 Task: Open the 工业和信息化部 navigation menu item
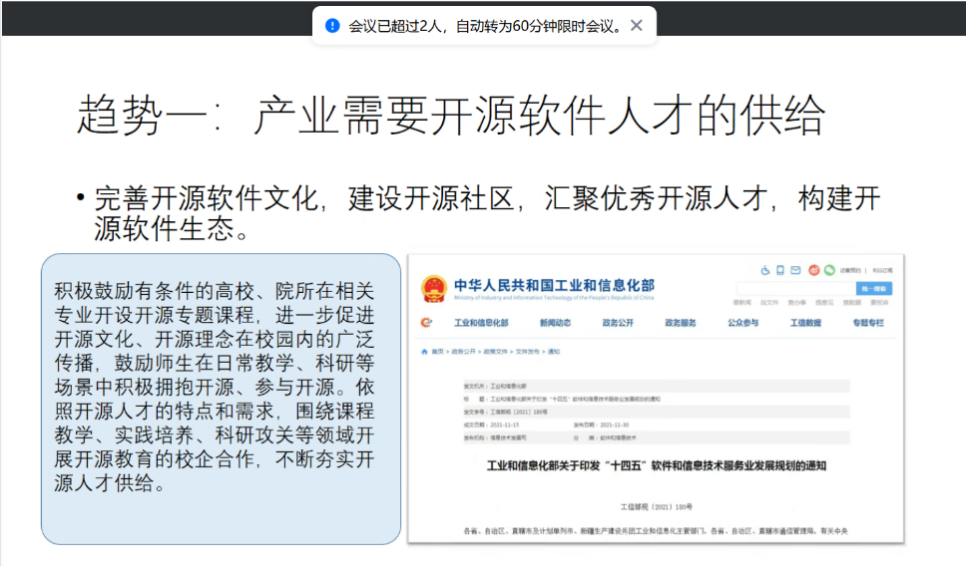coord(481,323)
